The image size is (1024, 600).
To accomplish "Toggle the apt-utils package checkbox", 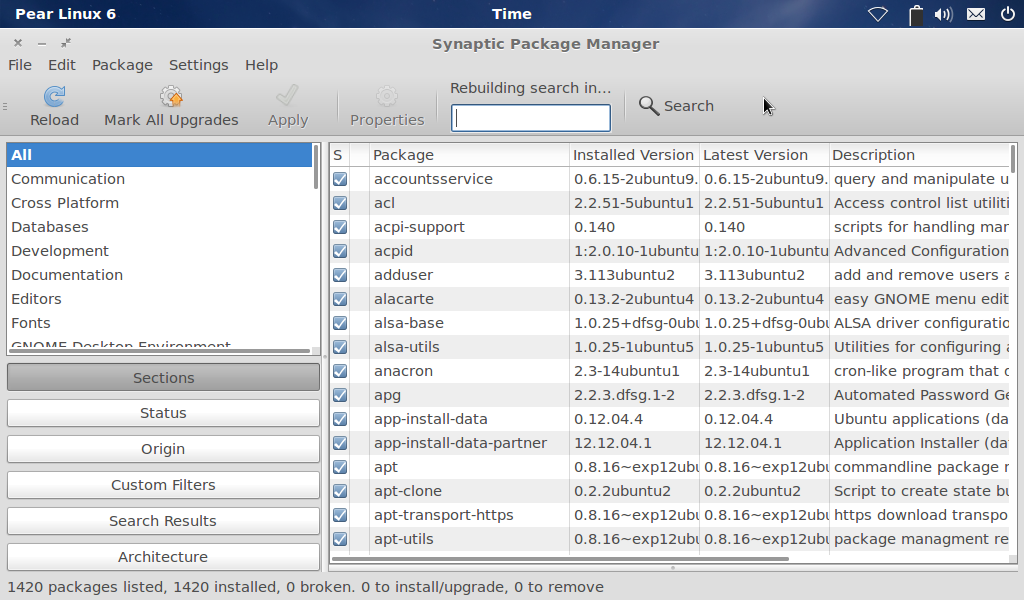I will [x=340, y=539].
